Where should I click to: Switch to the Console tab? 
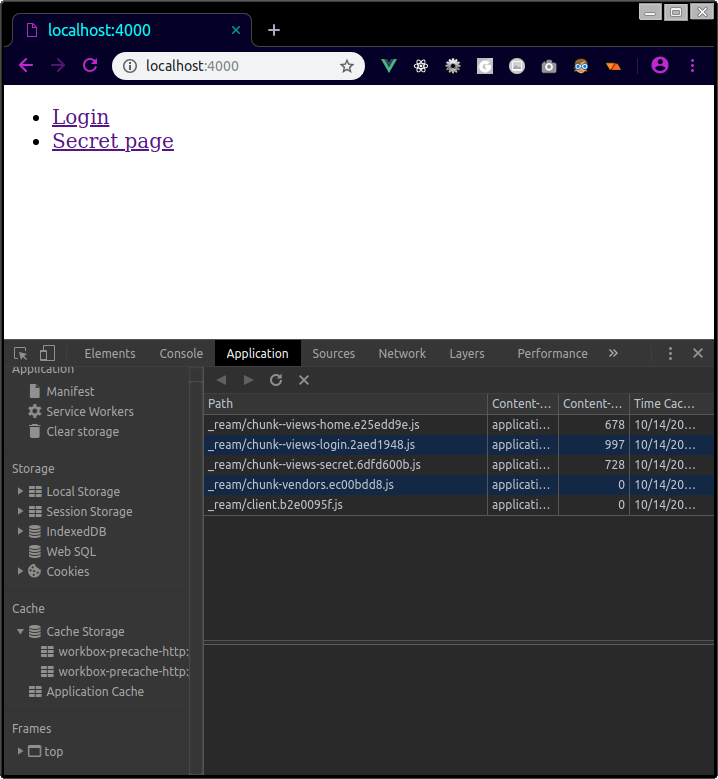point(181,353)
